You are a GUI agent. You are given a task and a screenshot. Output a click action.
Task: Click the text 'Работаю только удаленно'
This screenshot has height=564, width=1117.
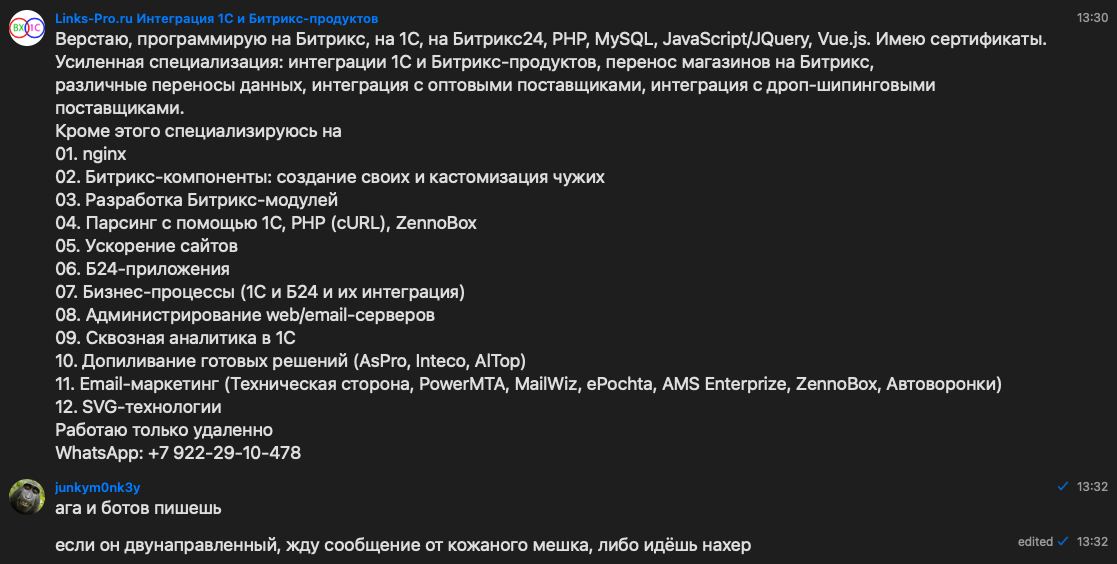tap(164, 430)
